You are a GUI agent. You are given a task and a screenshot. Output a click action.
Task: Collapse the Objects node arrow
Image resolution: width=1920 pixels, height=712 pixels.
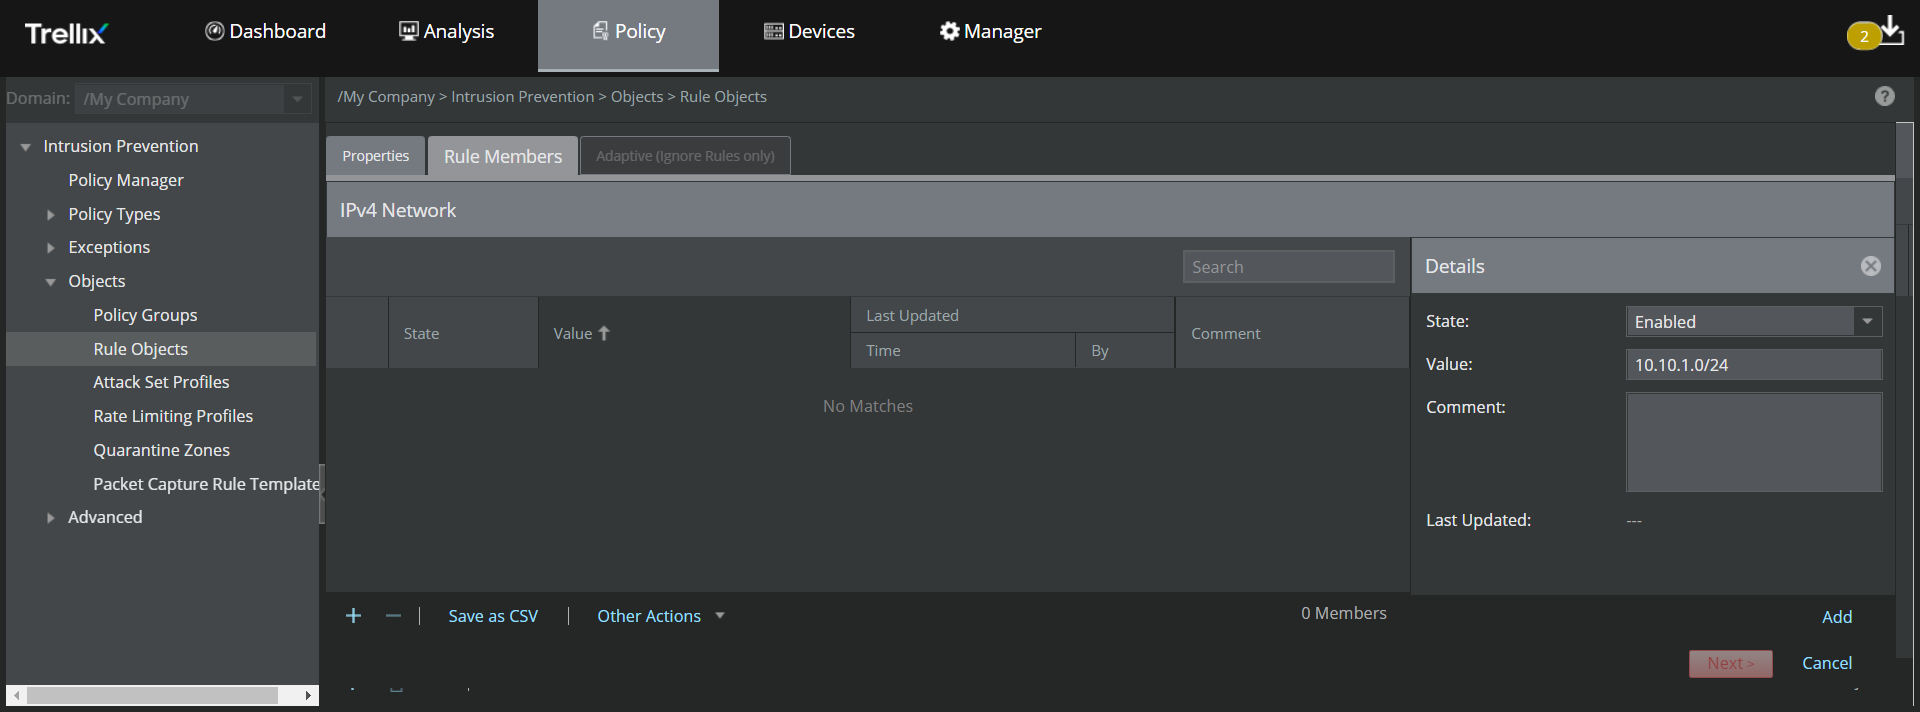(51, 282)
